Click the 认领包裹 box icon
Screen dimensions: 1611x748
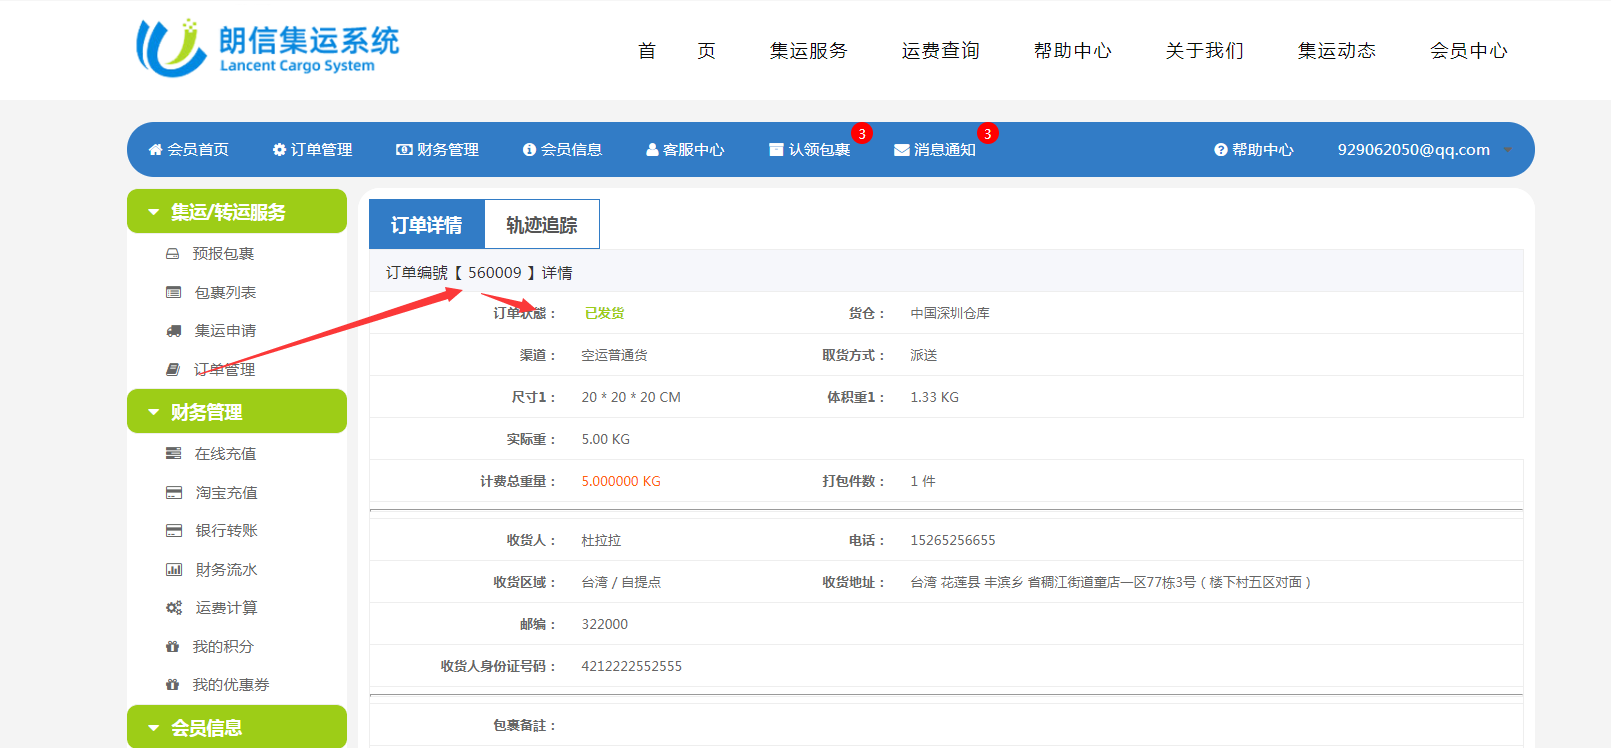point(776,150)
